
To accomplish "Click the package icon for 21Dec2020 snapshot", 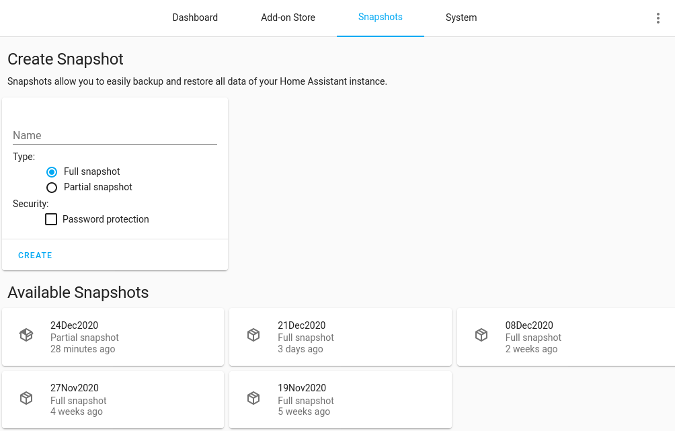I will 253,336.
